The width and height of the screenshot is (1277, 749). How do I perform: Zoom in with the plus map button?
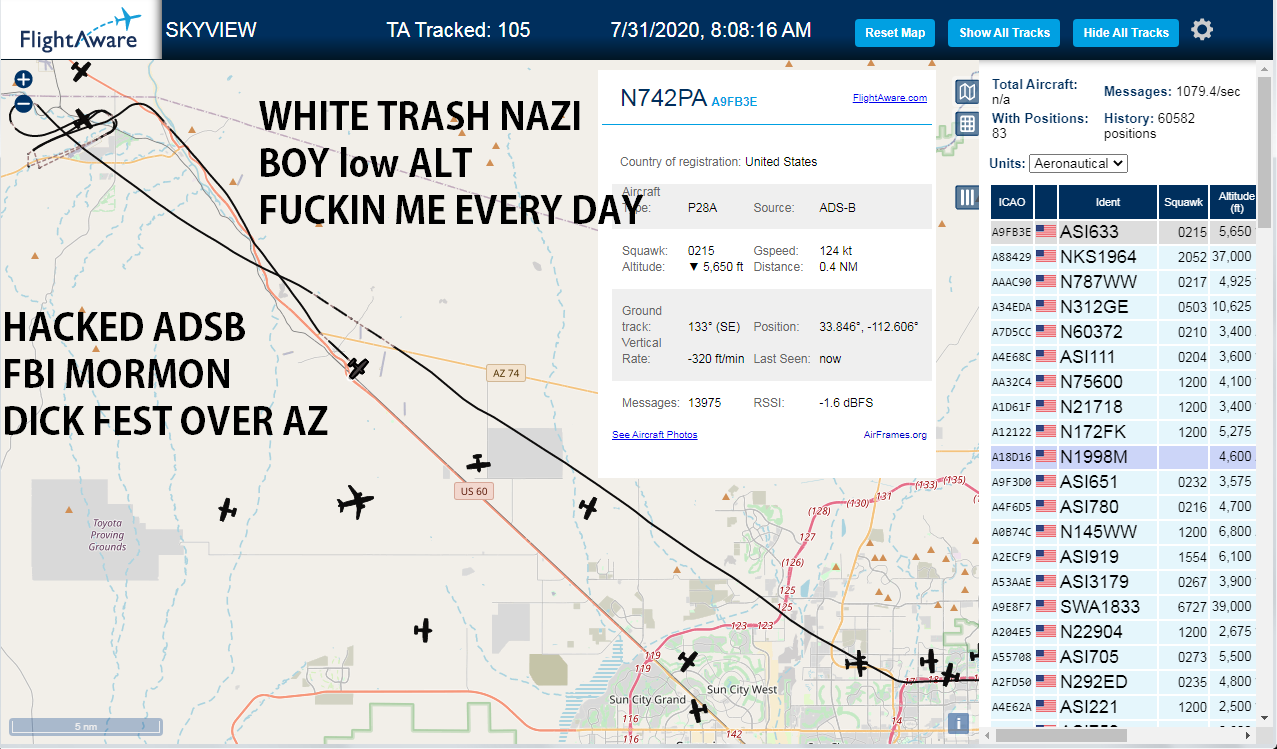click(23, 79)
